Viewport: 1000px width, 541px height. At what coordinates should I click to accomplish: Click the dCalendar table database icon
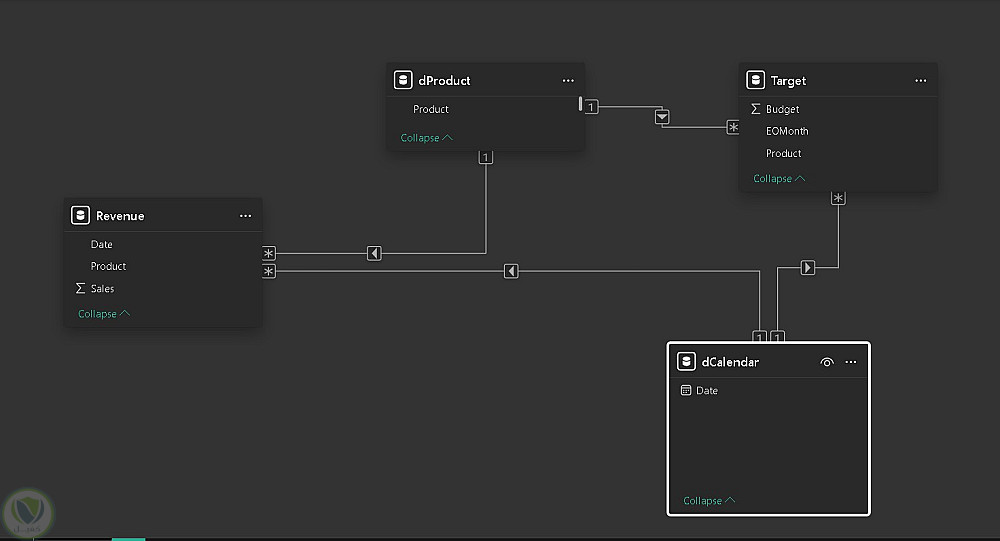(686, 362)
